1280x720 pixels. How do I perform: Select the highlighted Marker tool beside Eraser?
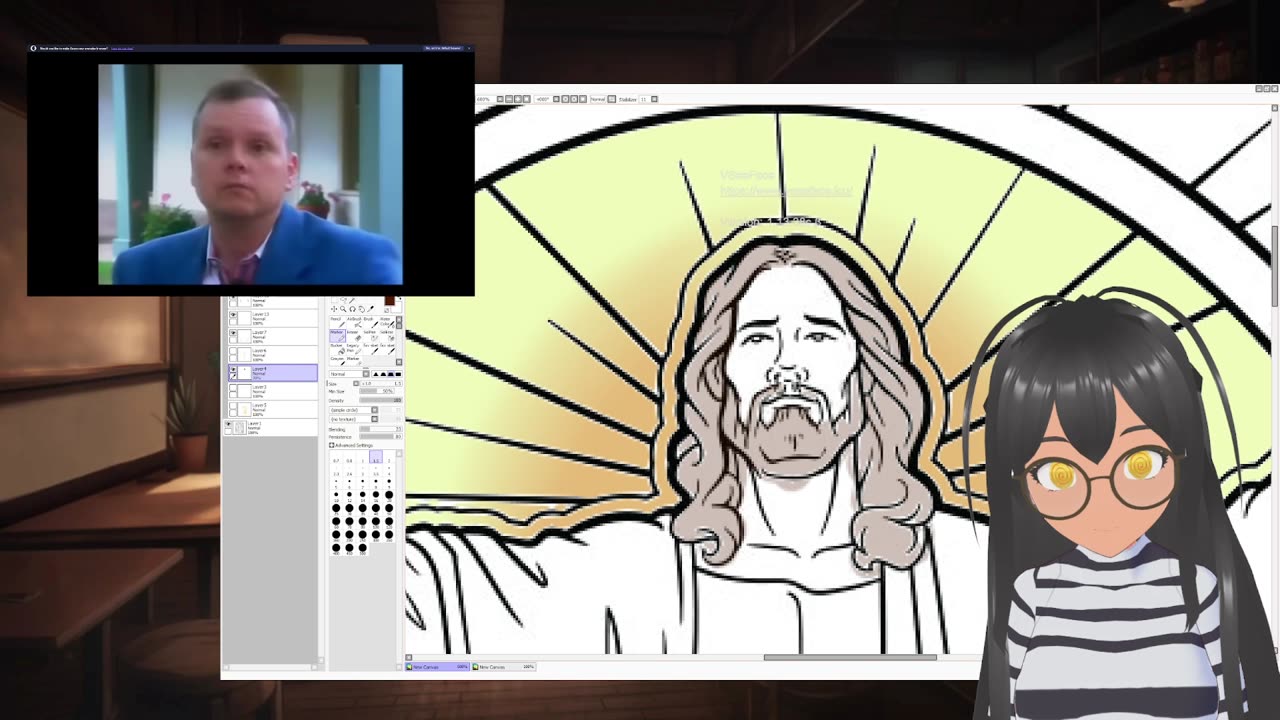pyautogui.click(x=337, y=336)
